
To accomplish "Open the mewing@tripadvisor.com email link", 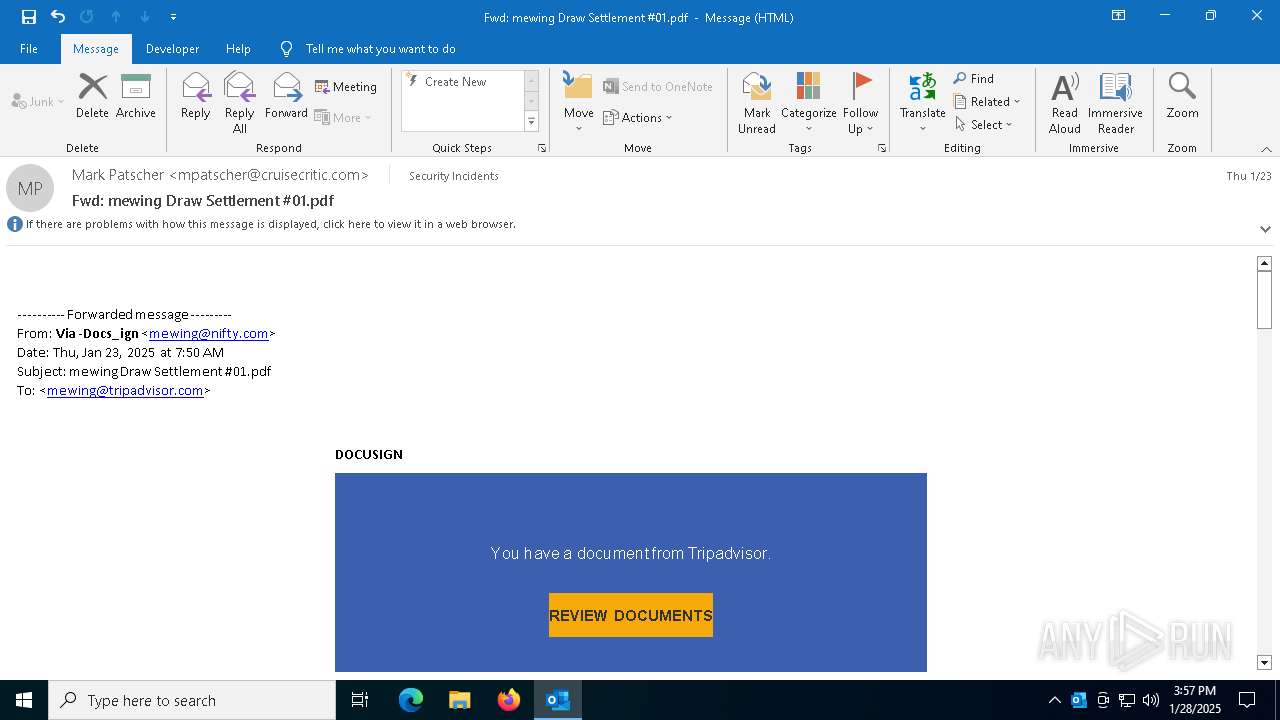I will coord(125,390).
